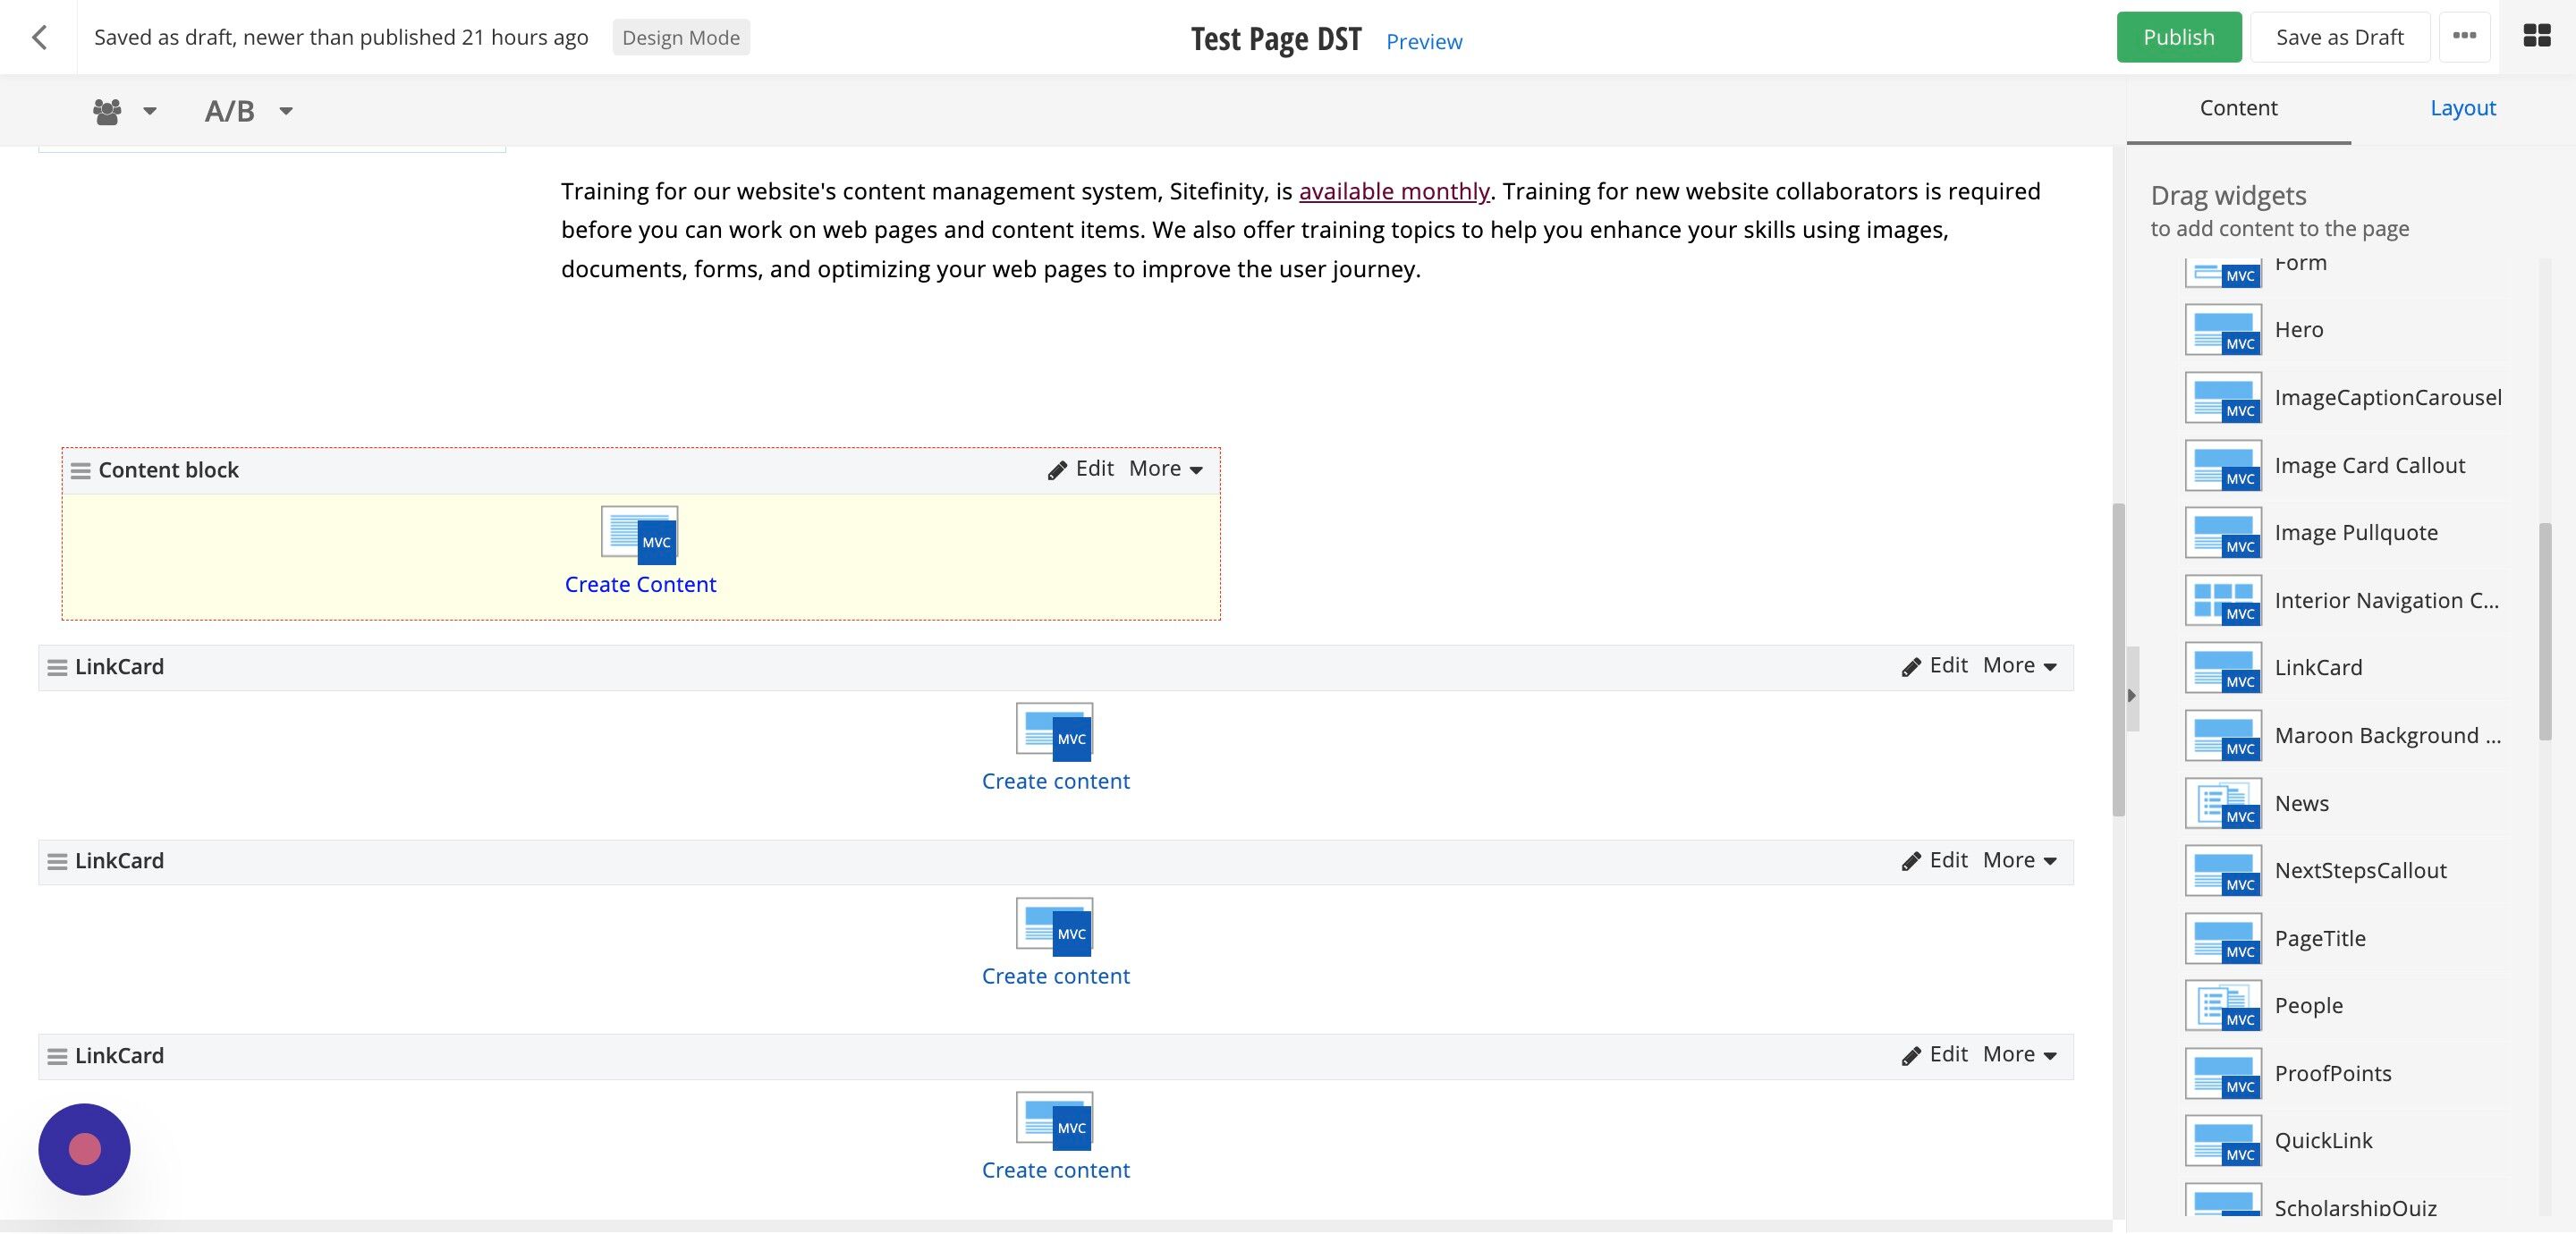This screenshot has width=2576, height=1234.
Task: Select the ProofPoints widget icon
Action: click(x=2223, y=1073)
